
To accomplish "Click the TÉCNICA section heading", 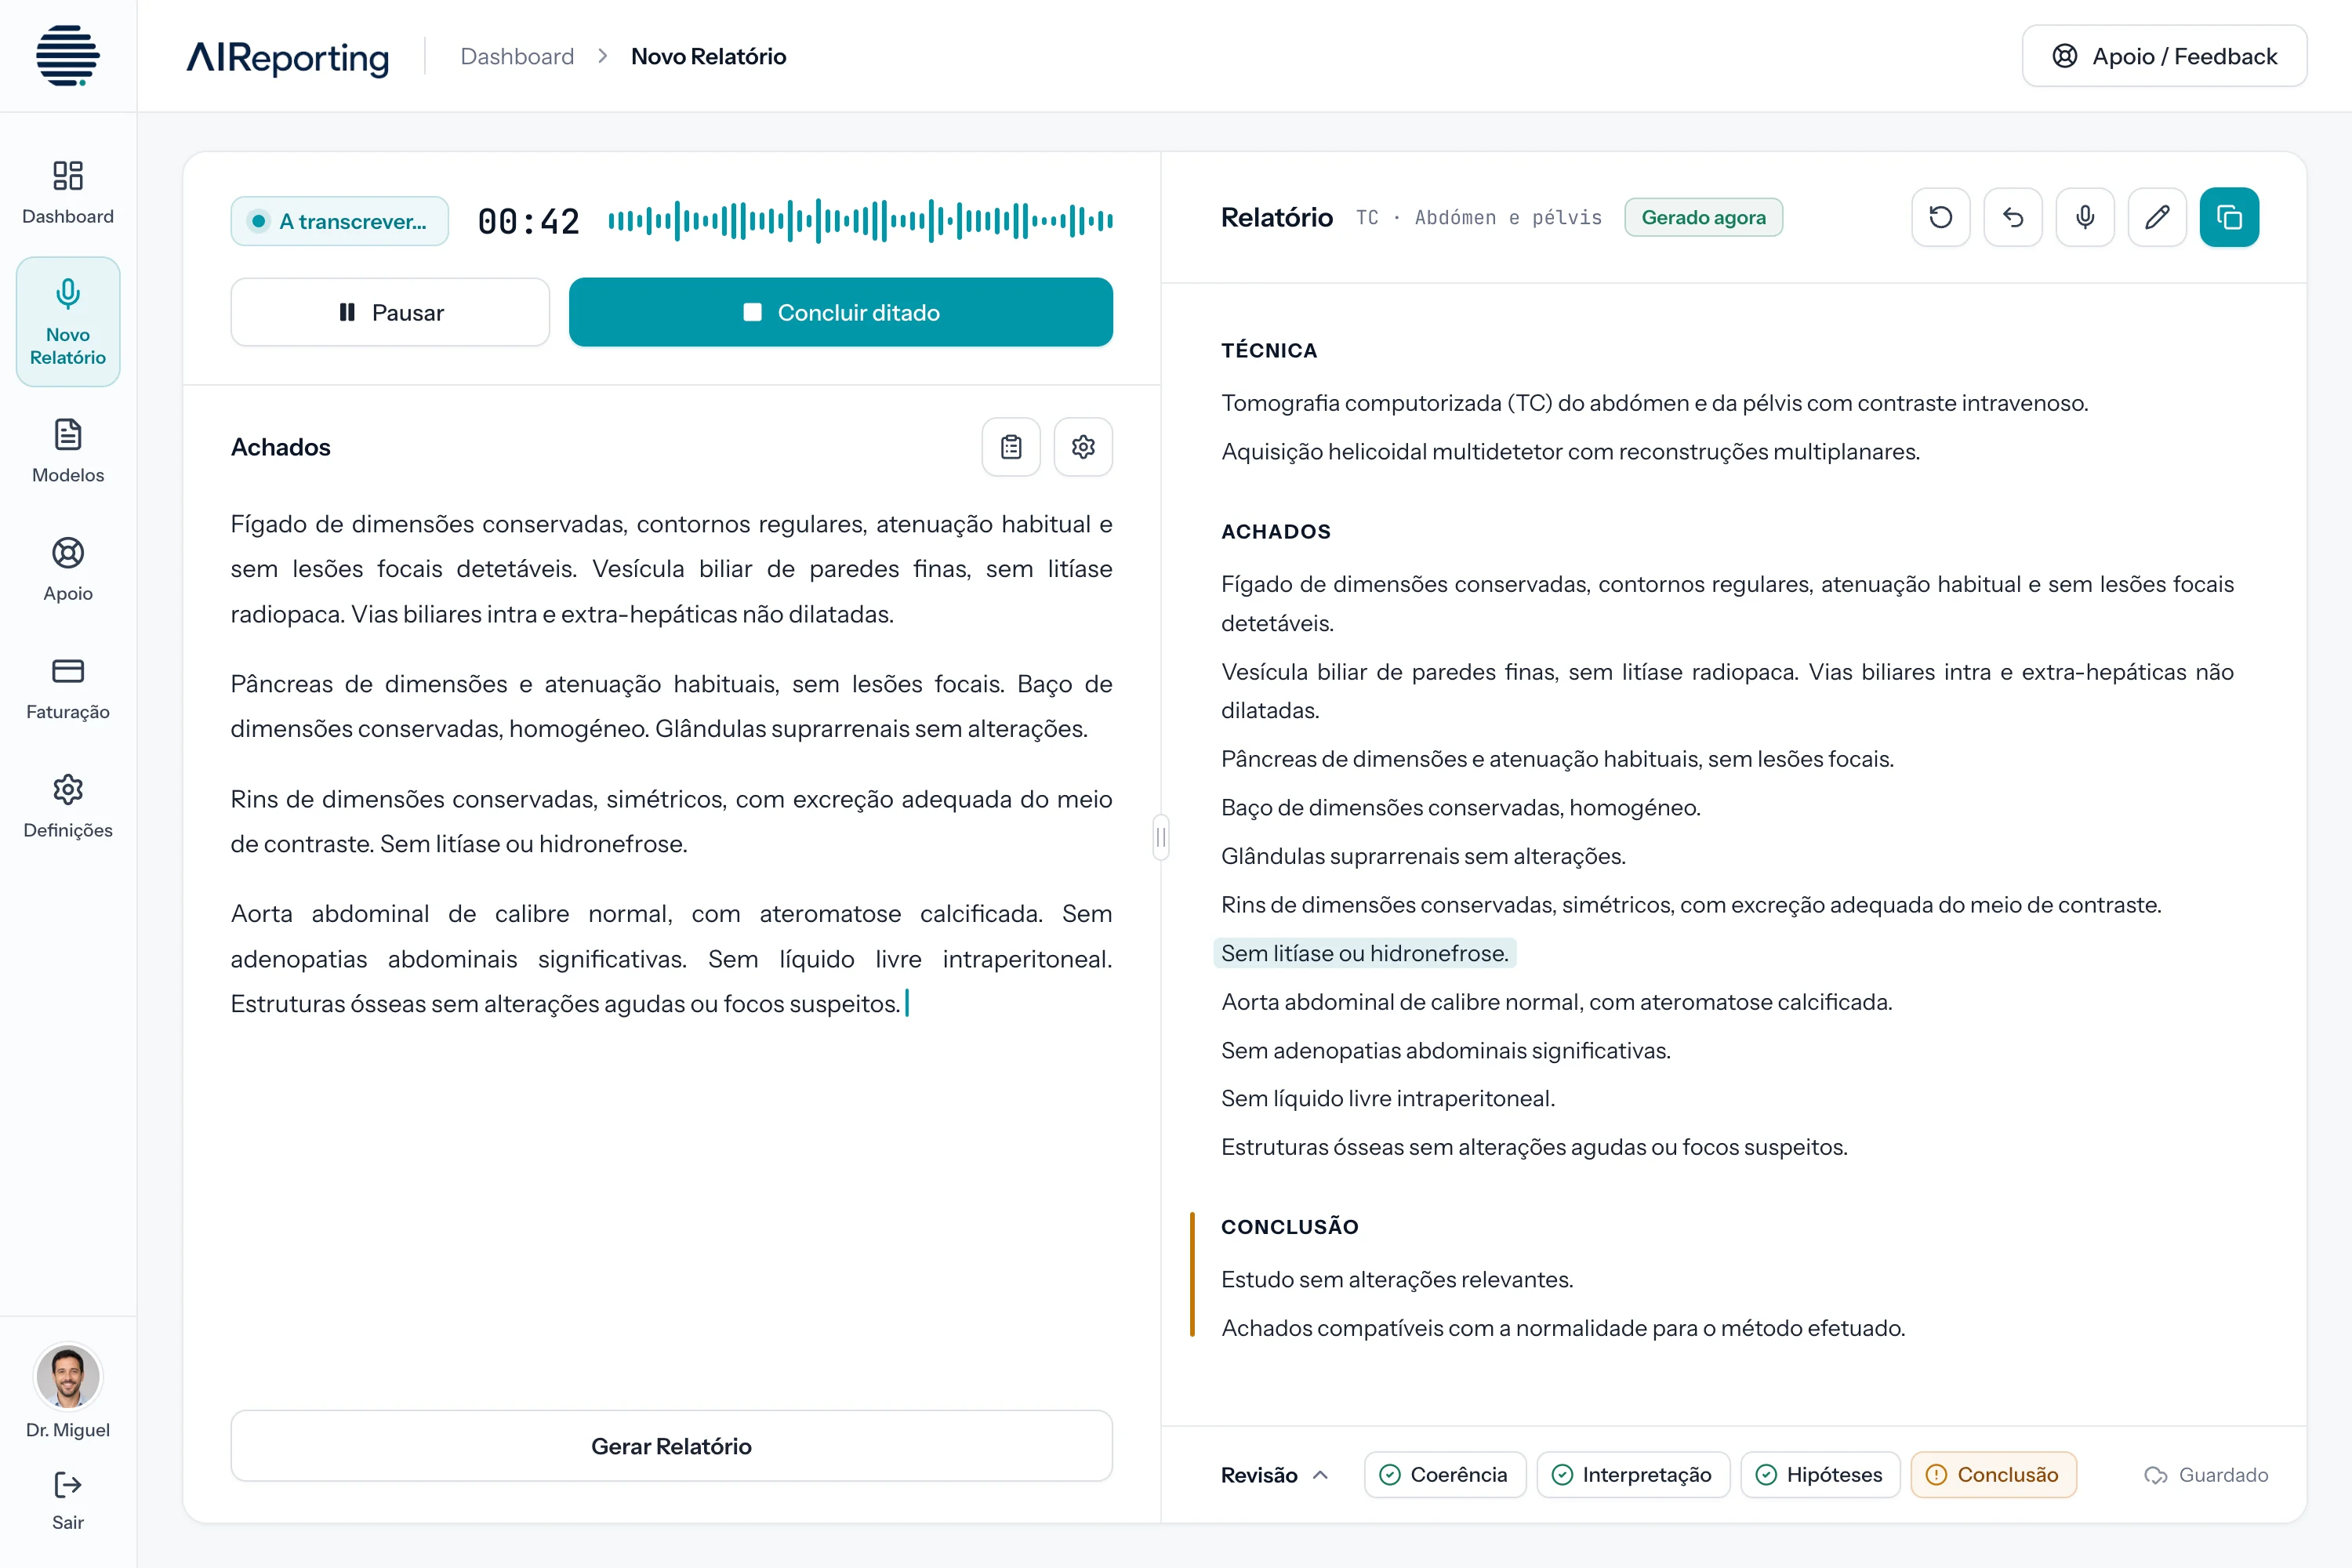I will click(1269, 350).
